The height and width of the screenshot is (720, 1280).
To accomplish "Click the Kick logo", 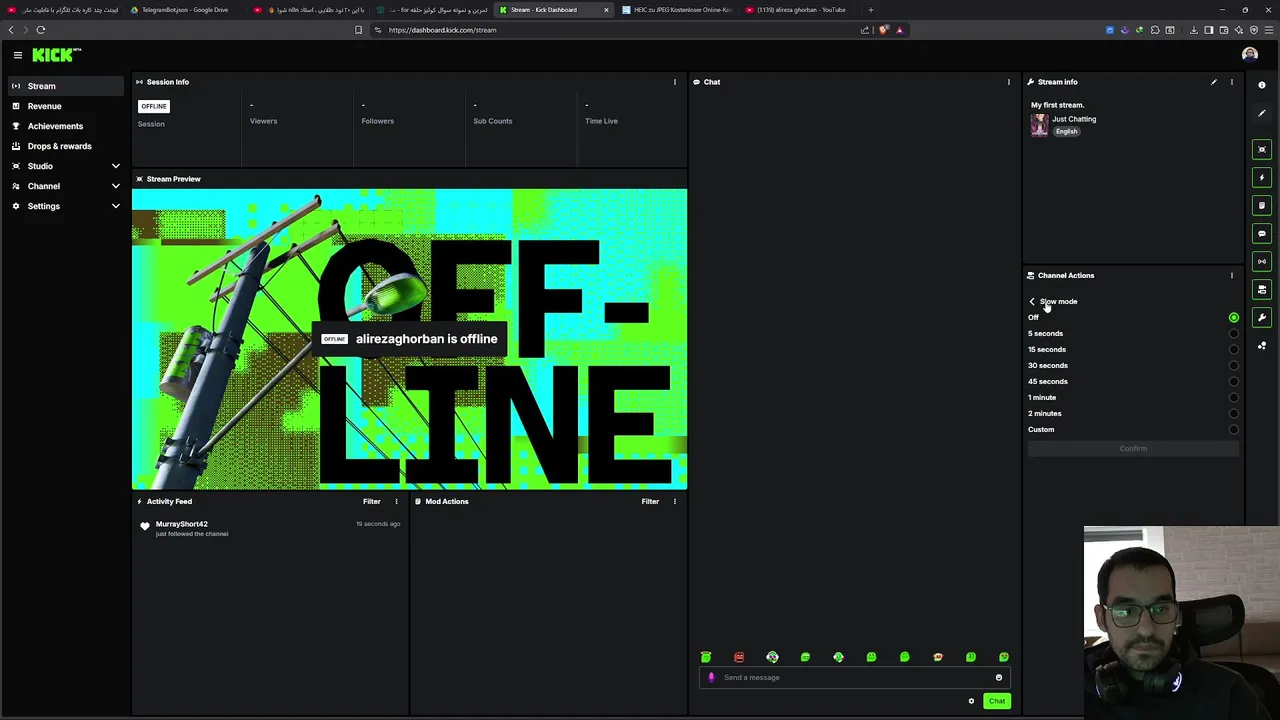I will tap(56, 55).
